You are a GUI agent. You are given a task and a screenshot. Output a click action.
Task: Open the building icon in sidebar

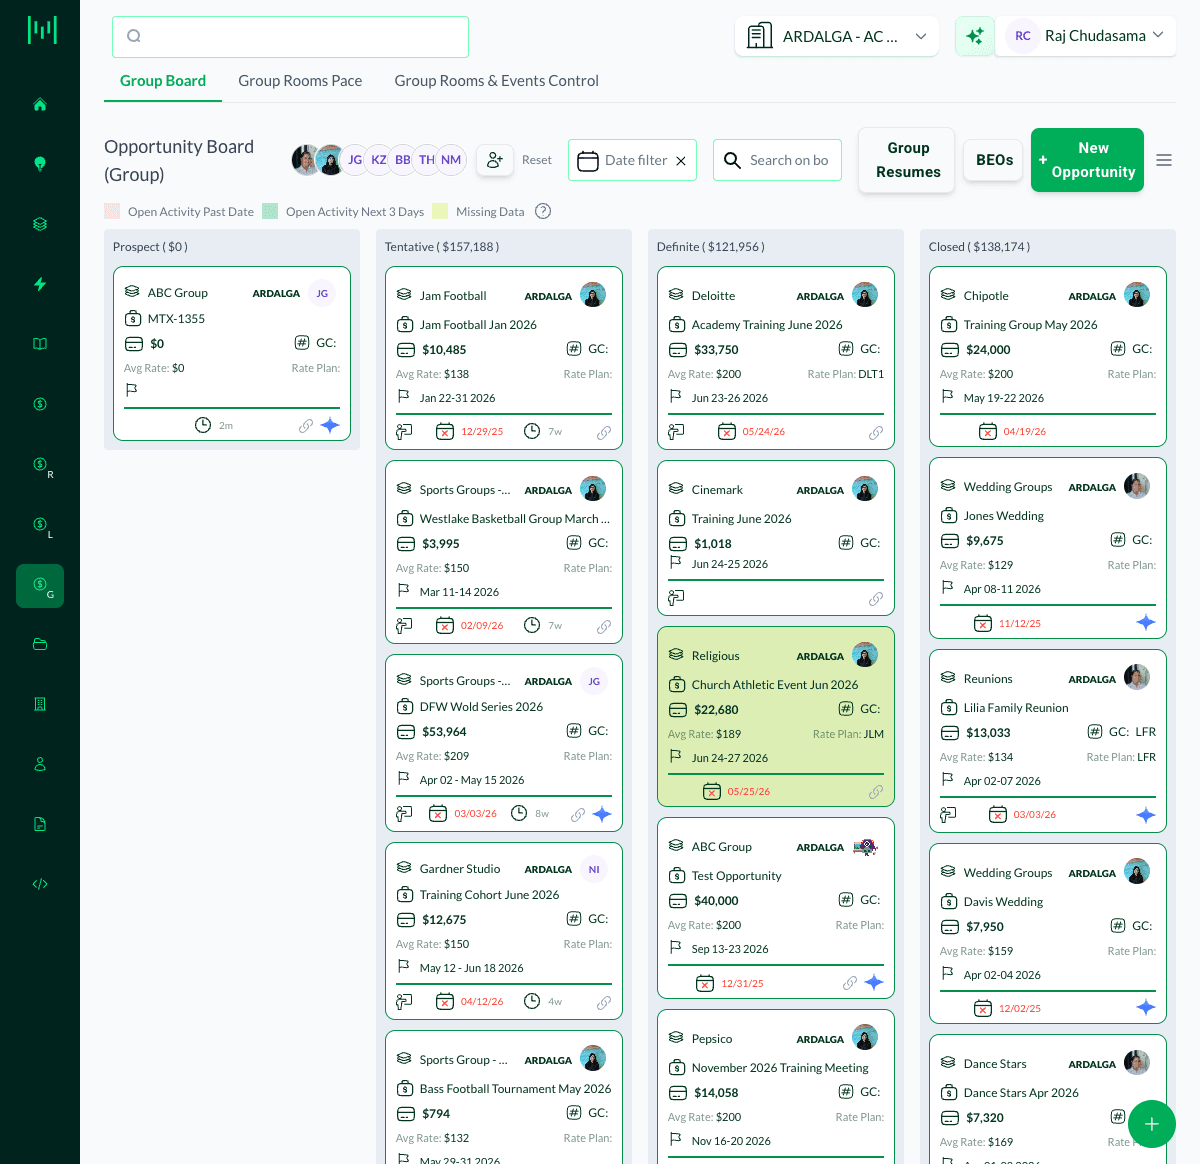coord(40,704)
